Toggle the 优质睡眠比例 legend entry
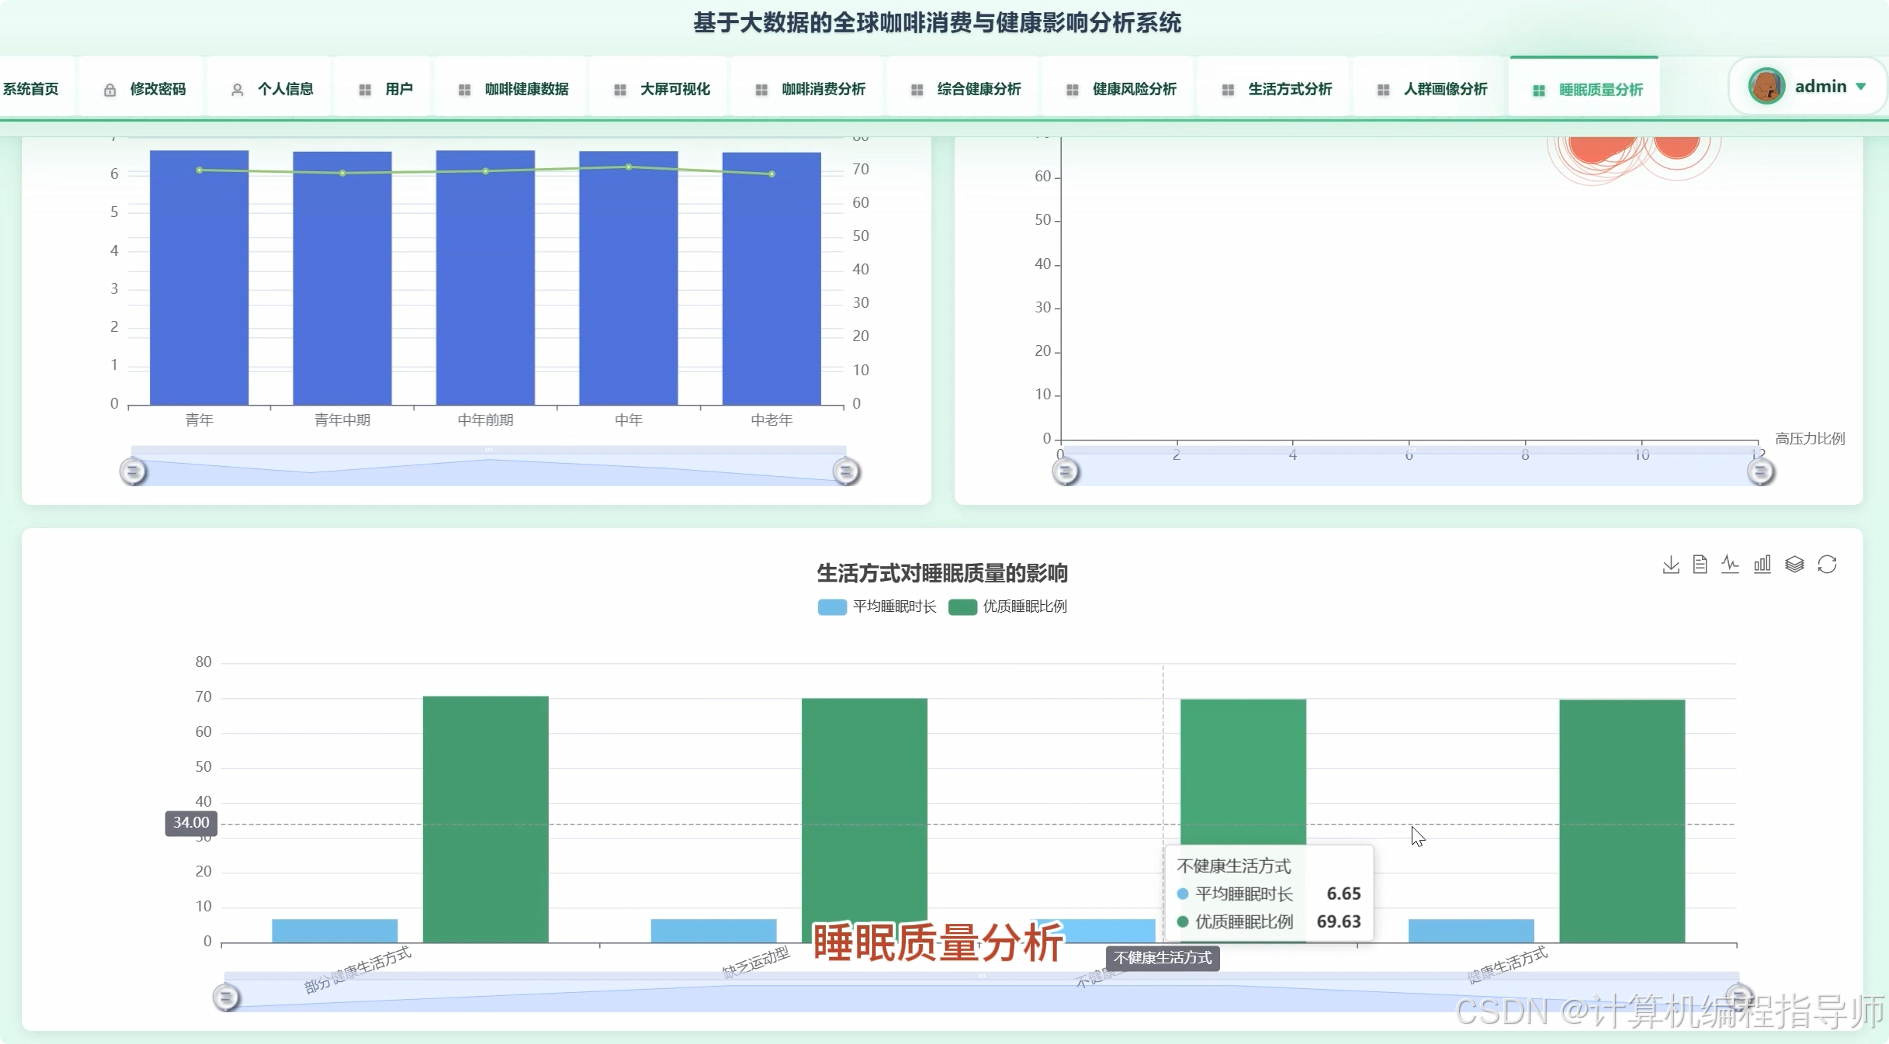The image size is (1889, 1044). click(1007, 606)
